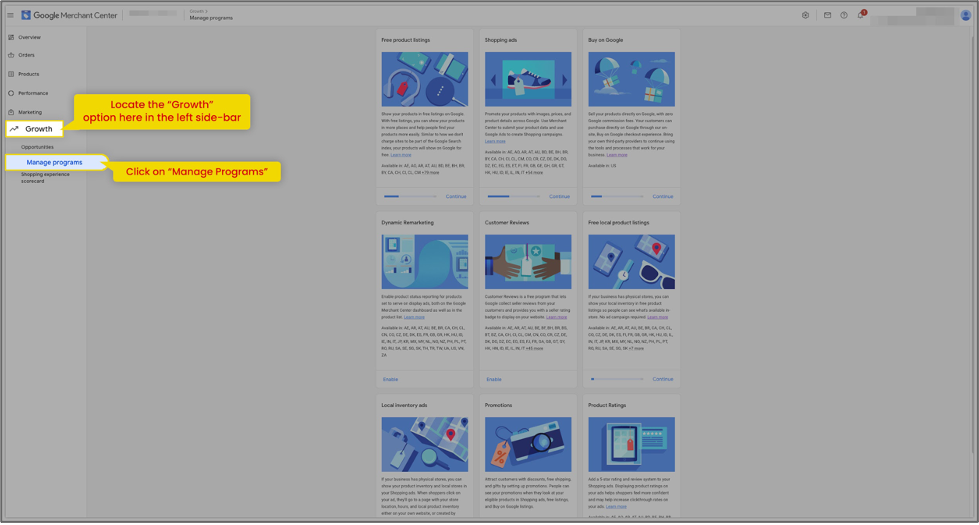Click the Buy on Google progress bar
This screenshot has height=525, width=979.
(x=617, y=197)
